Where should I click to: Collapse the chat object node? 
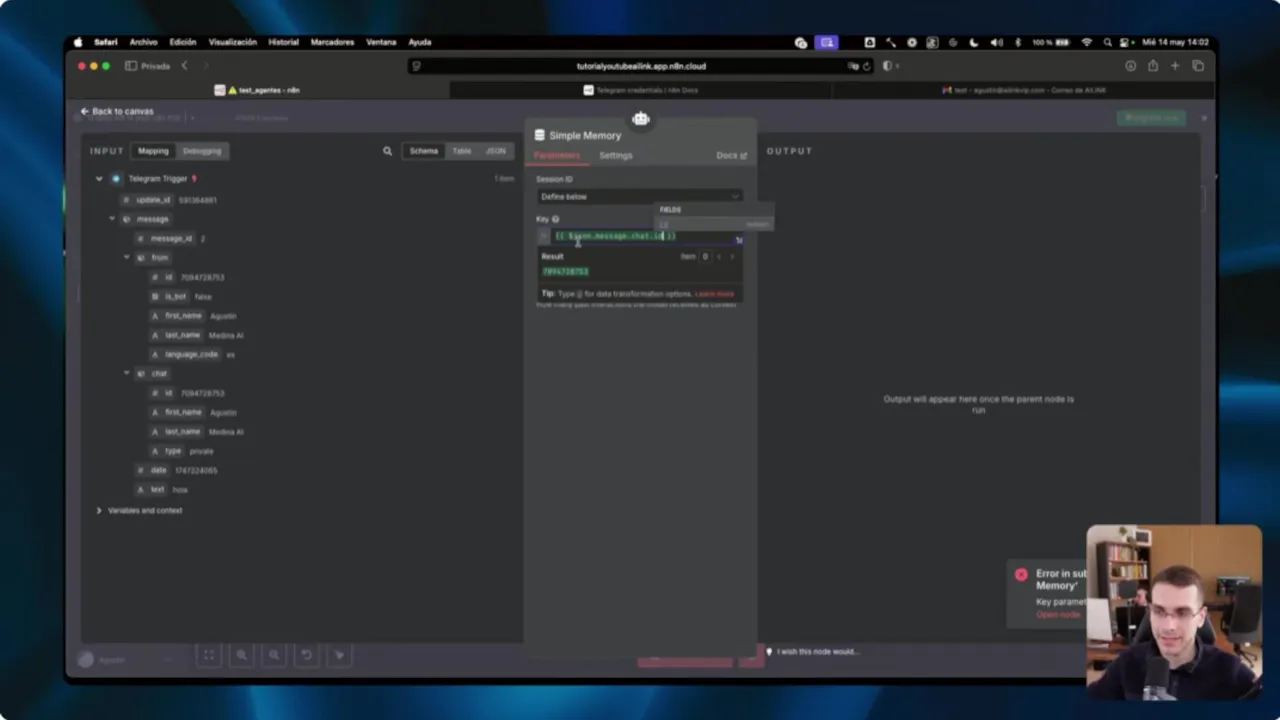click(127, 374)
